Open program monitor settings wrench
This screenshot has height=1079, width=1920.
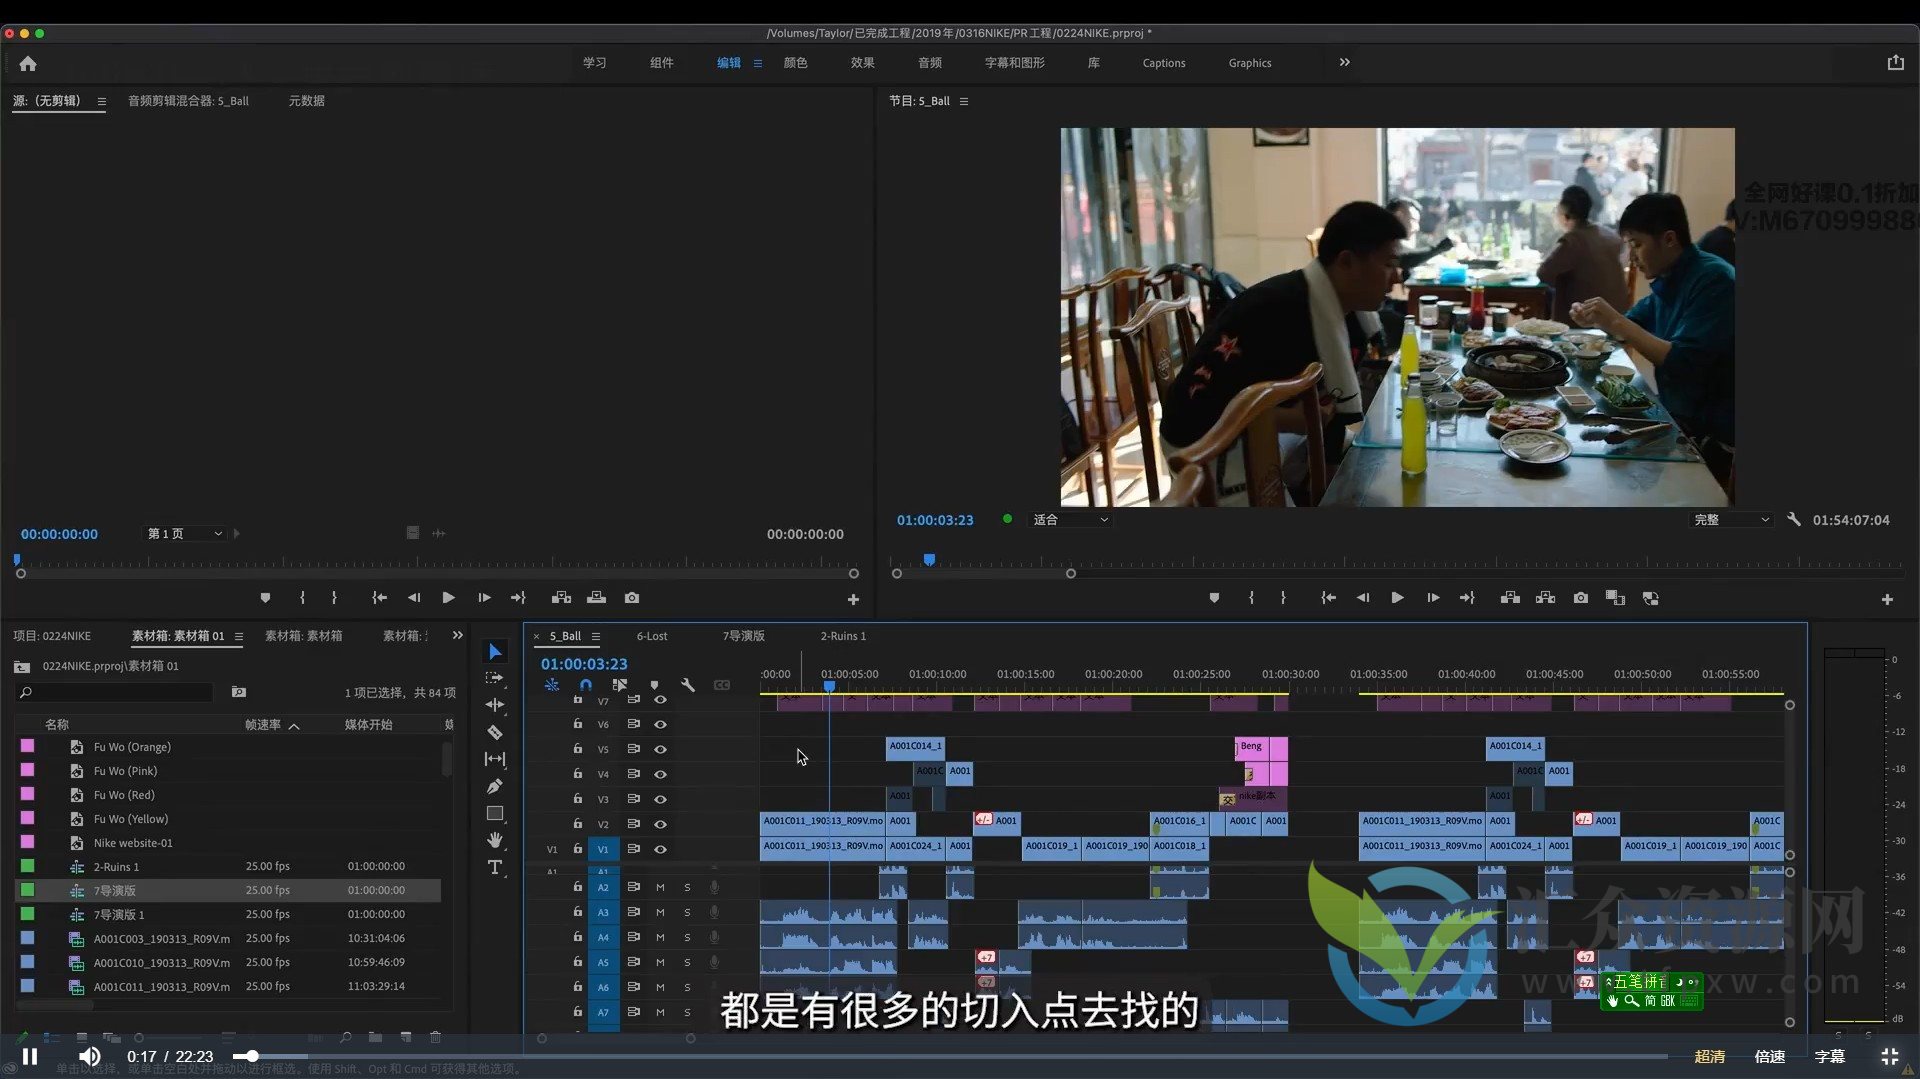(1794, 520)
